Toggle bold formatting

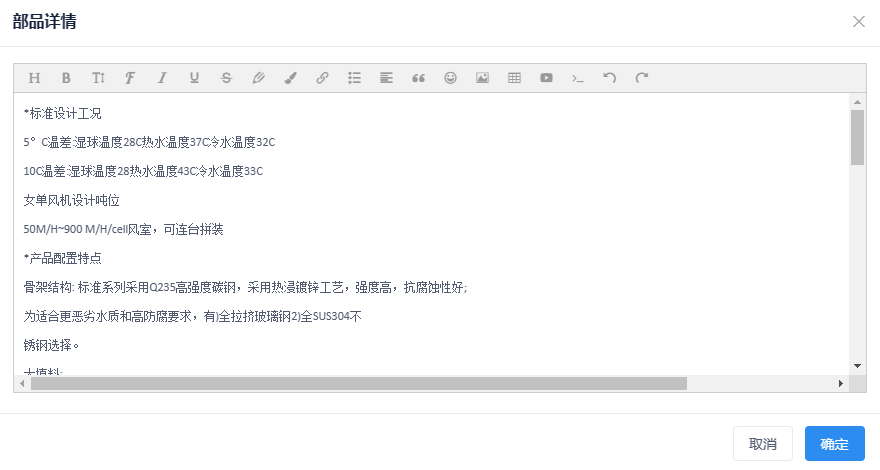coord(66,78)
